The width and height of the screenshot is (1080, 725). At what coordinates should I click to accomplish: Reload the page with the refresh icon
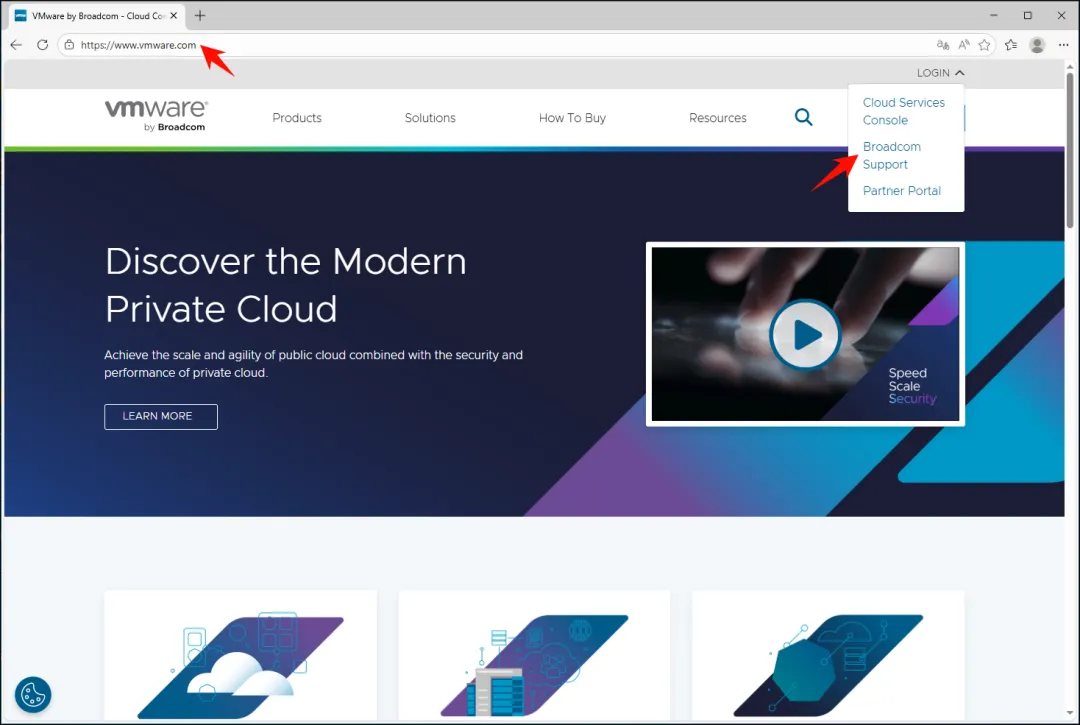[43, 45]
